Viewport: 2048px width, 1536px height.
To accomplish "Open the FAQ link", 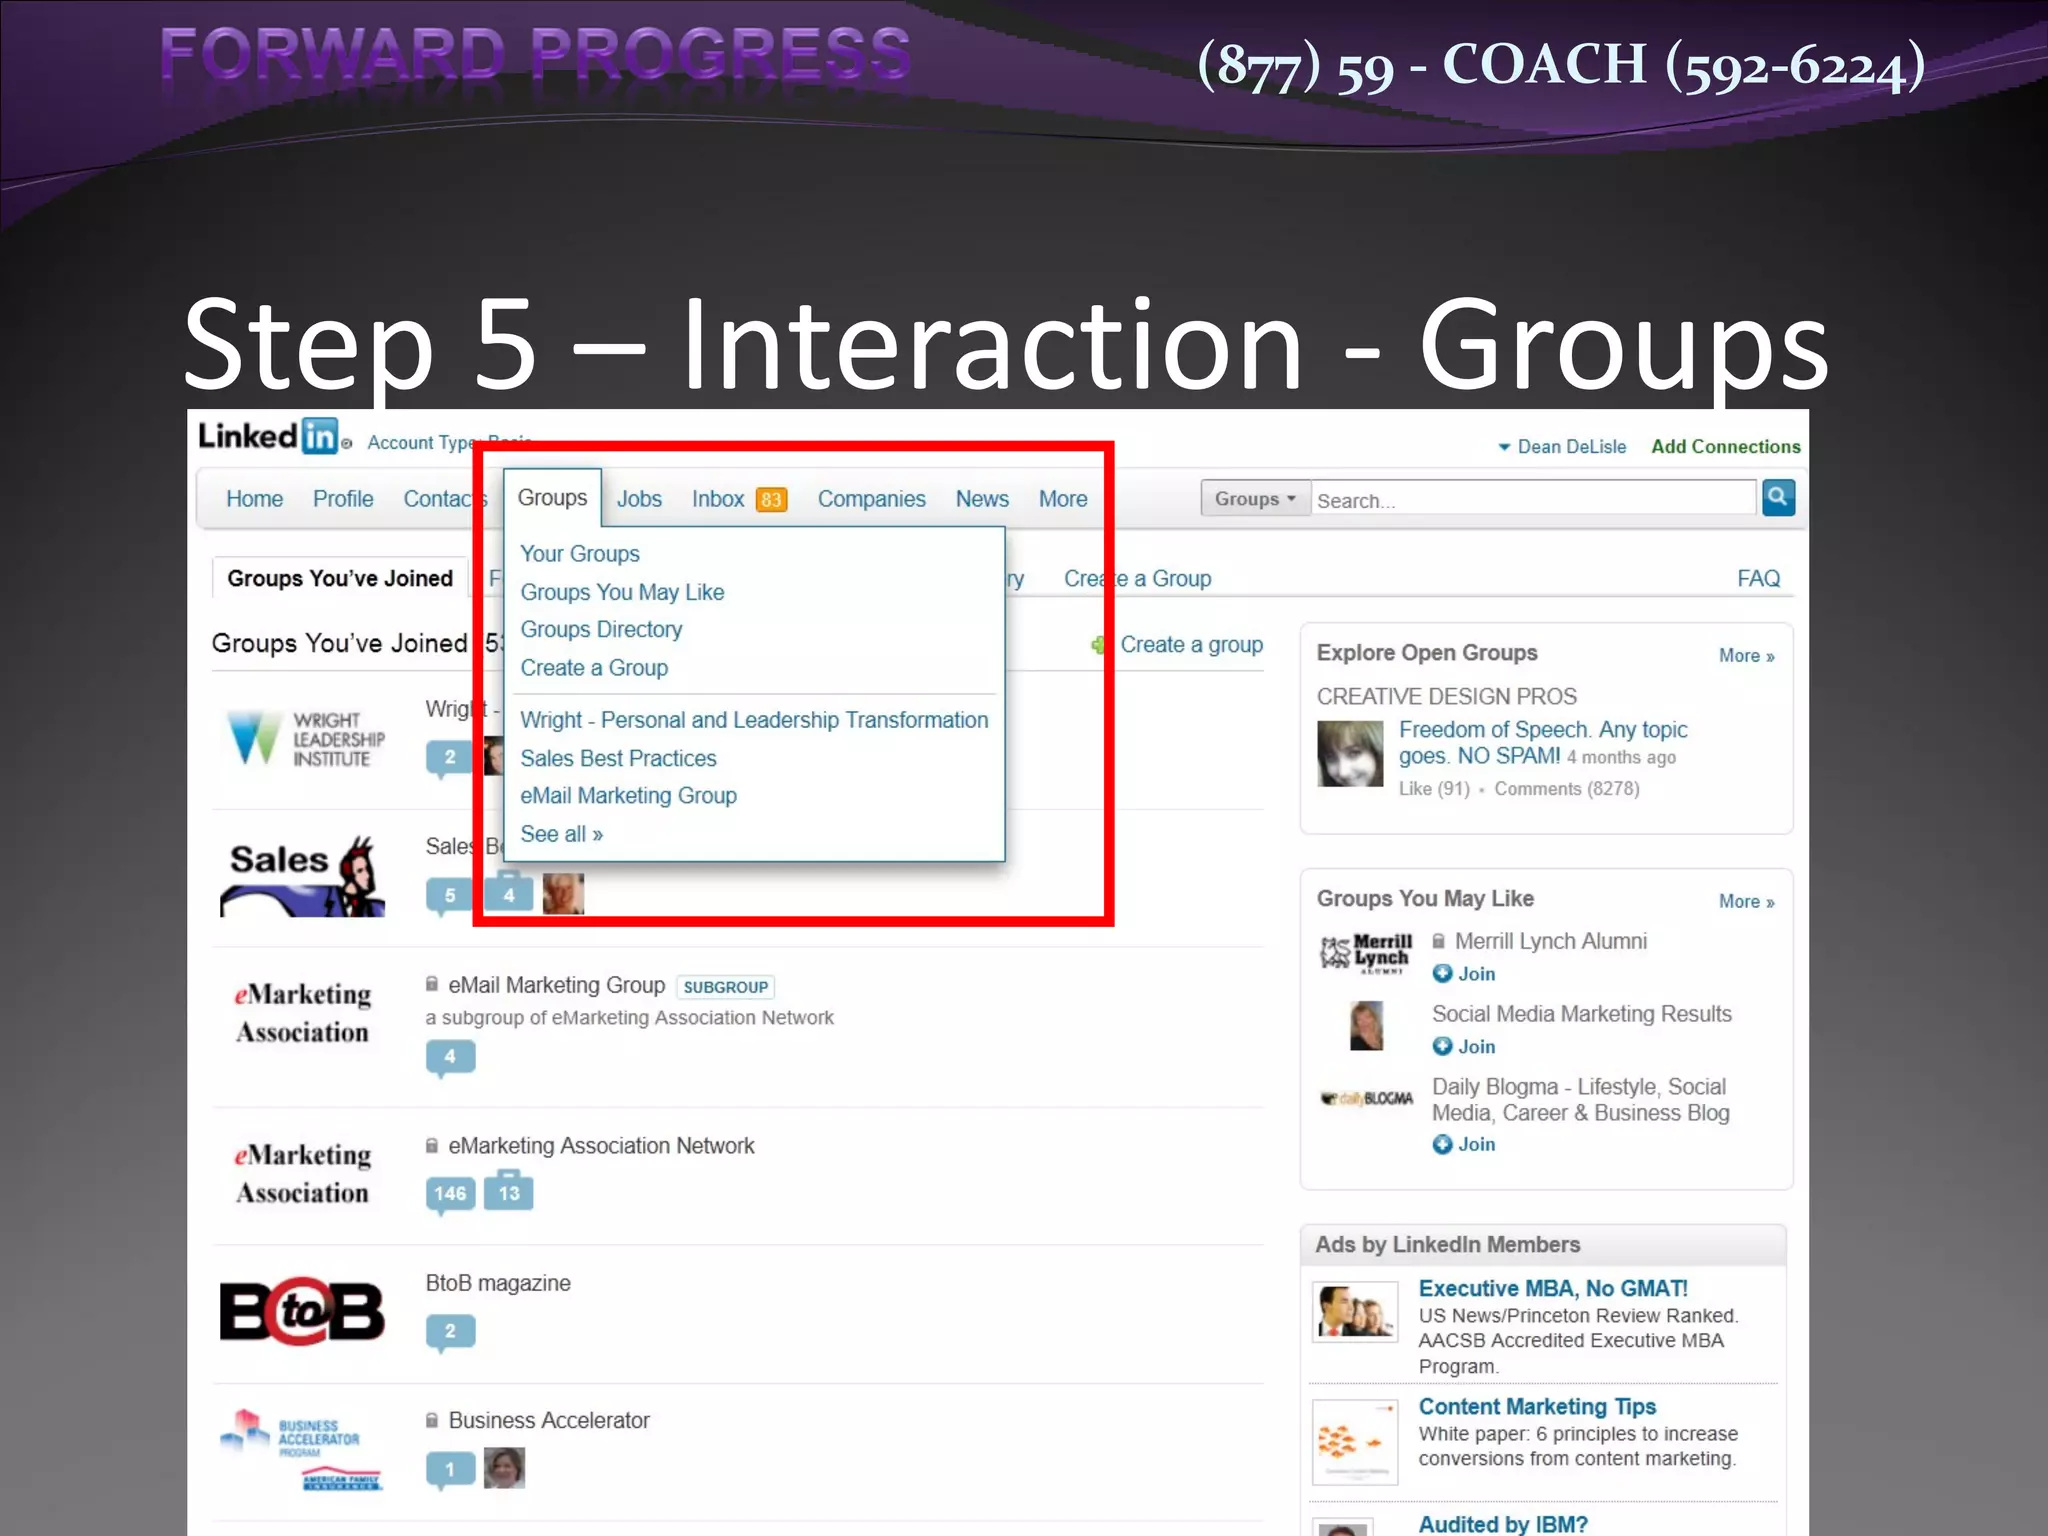I will pyautogui.click(x=1758, y=578).
